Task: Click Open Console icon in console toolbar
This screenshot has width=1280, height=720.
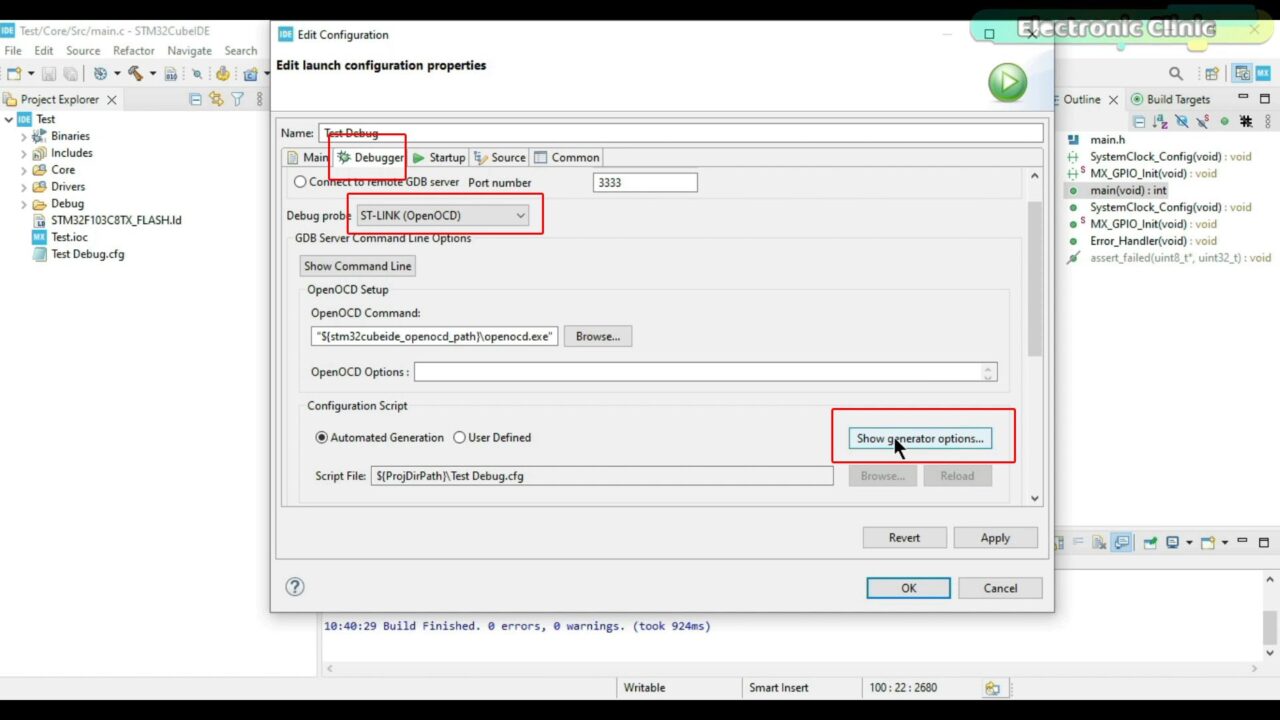Action: tap(1208, 543)
